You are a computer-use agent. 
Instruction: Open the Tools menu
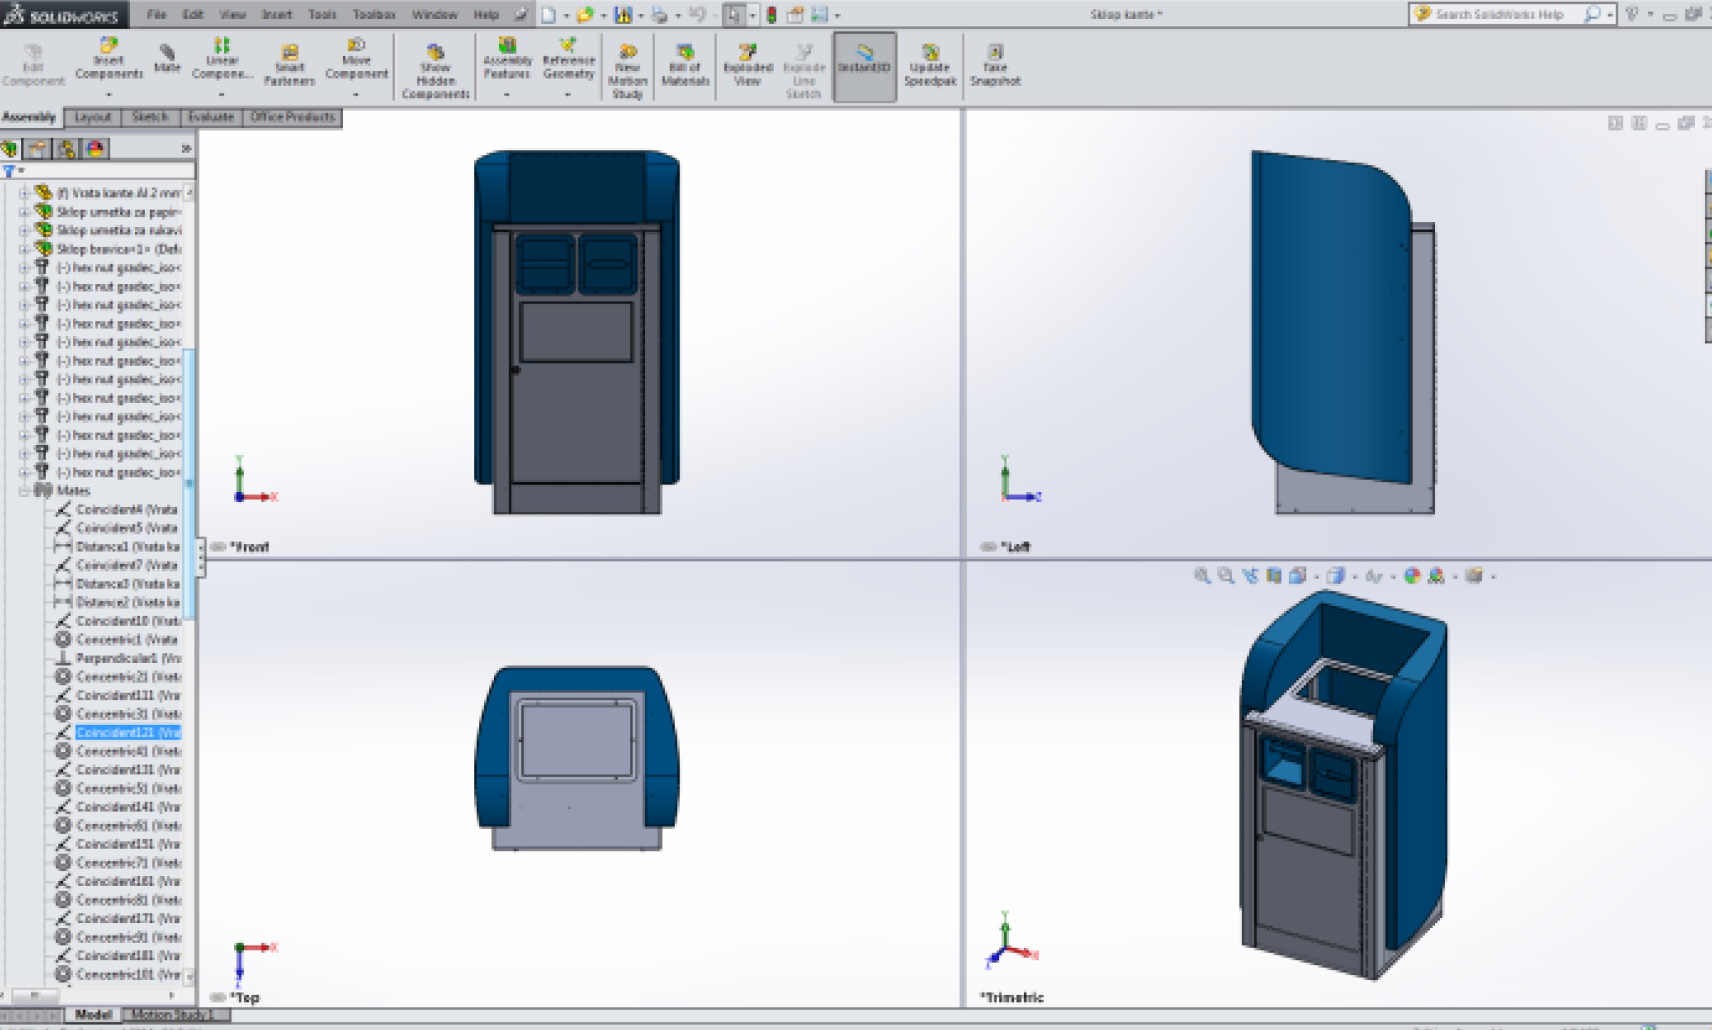click(322, 15)
